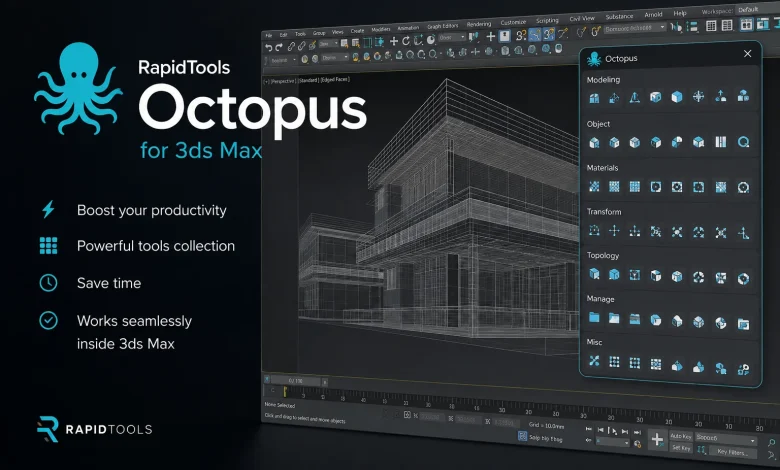The width and height of the screenshot is (780, 470).
Task: Click first icon in Octopus Modeling row
Action: tap(594, 97)
